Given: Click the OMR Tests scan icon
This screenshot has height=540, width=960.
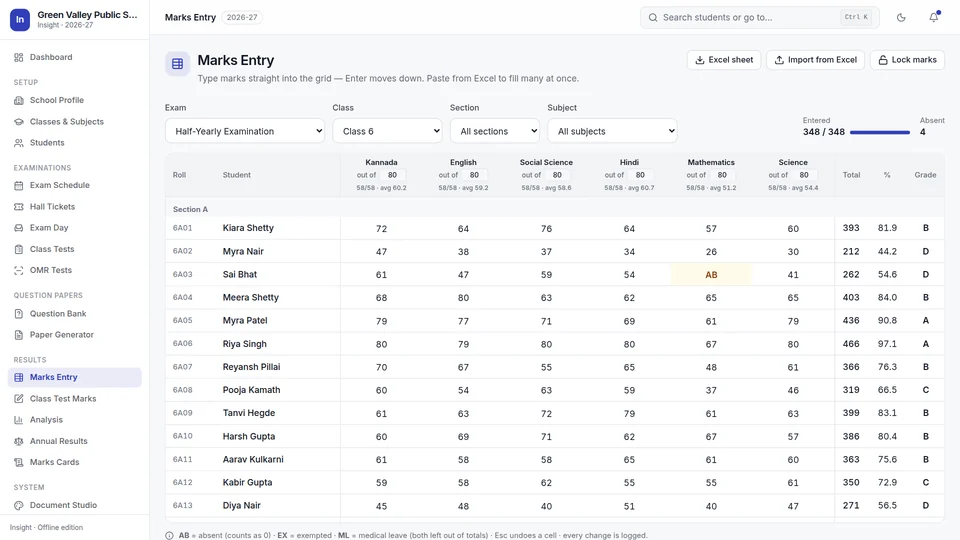Looking at the screenshot, I should coord(18,270).
